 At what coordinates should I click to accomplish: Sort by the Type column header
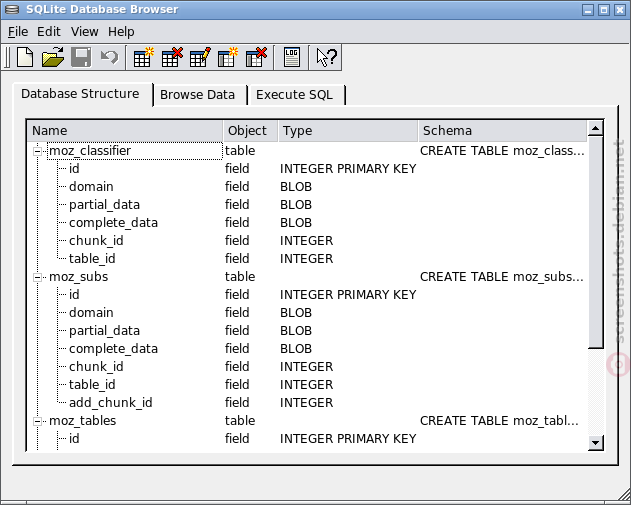348,131
